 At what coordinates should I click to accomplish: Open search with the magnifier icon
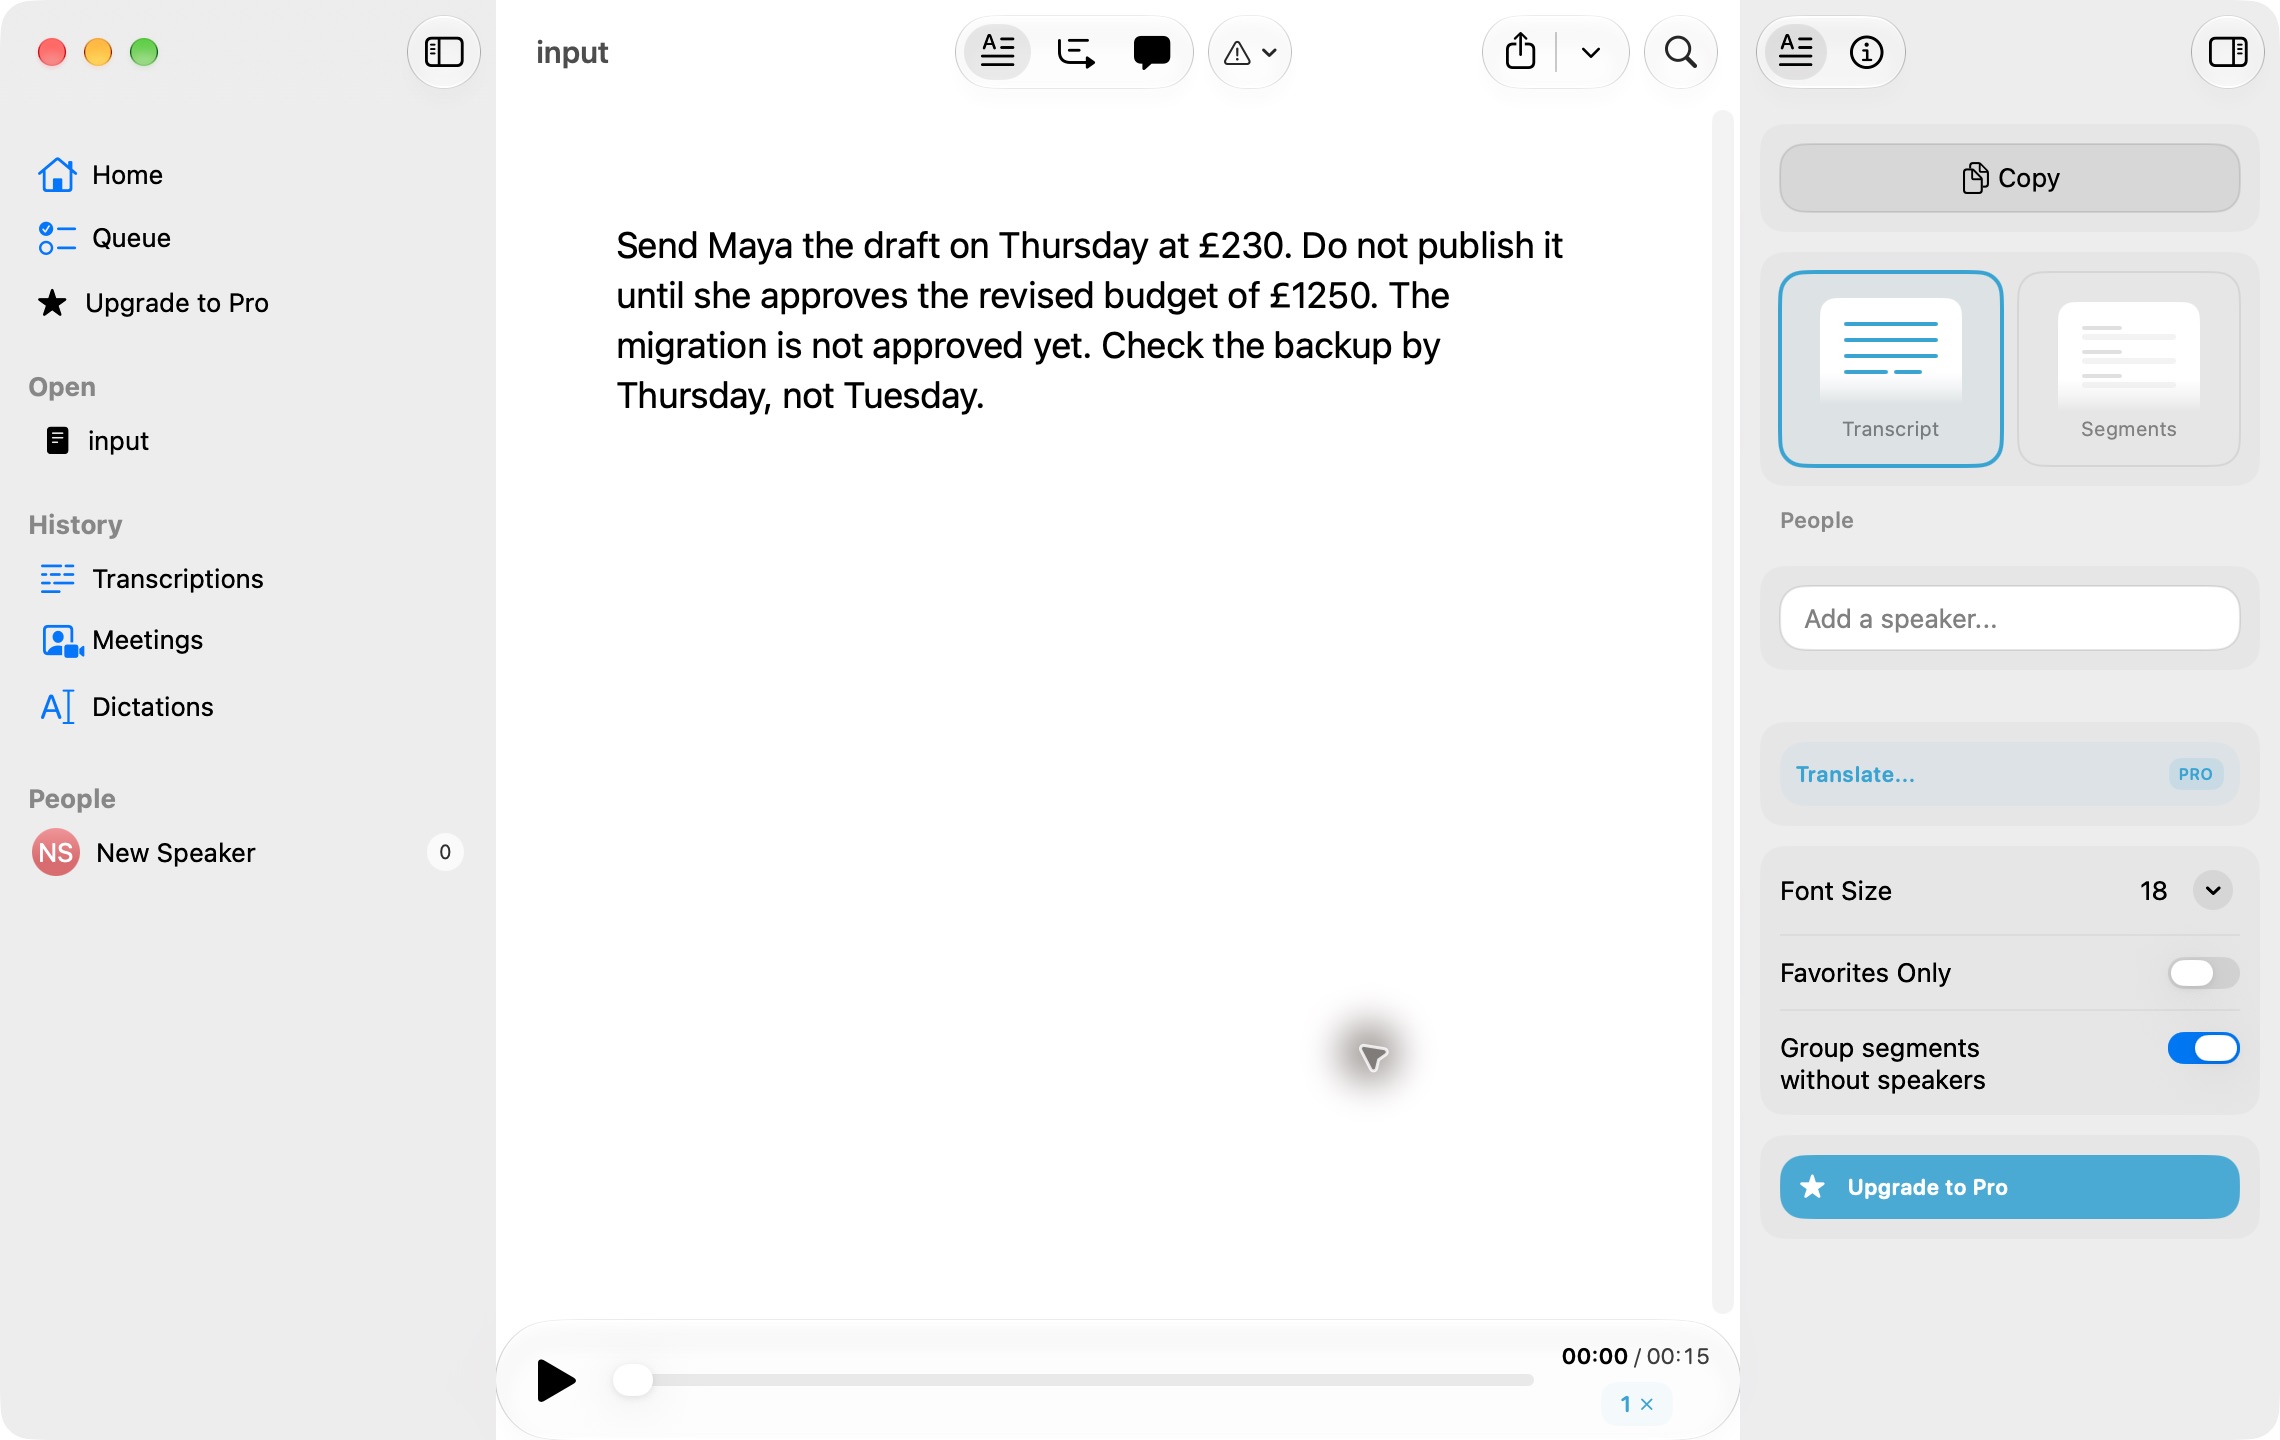(1680, 52)
